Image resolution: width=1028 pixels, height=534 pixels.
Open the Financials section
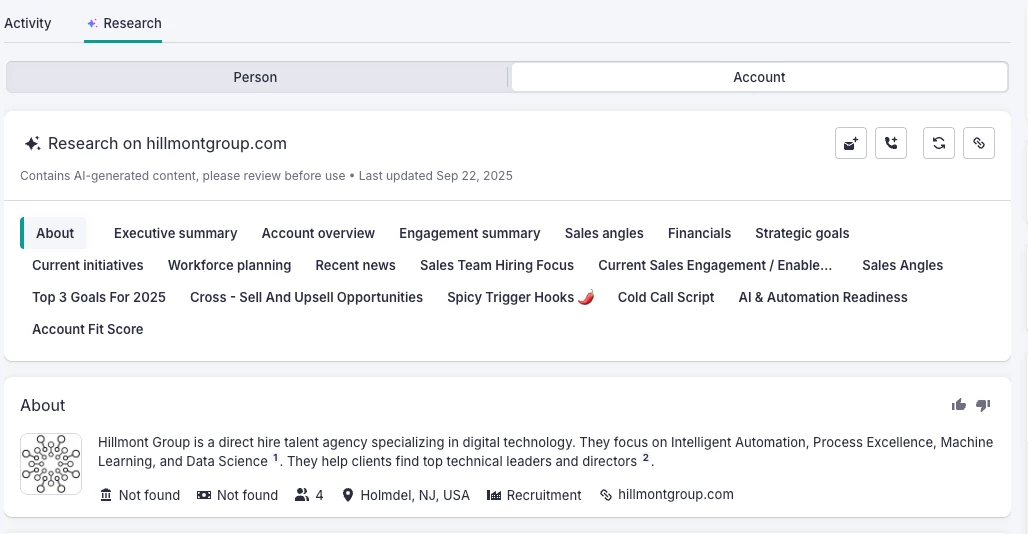699,233
